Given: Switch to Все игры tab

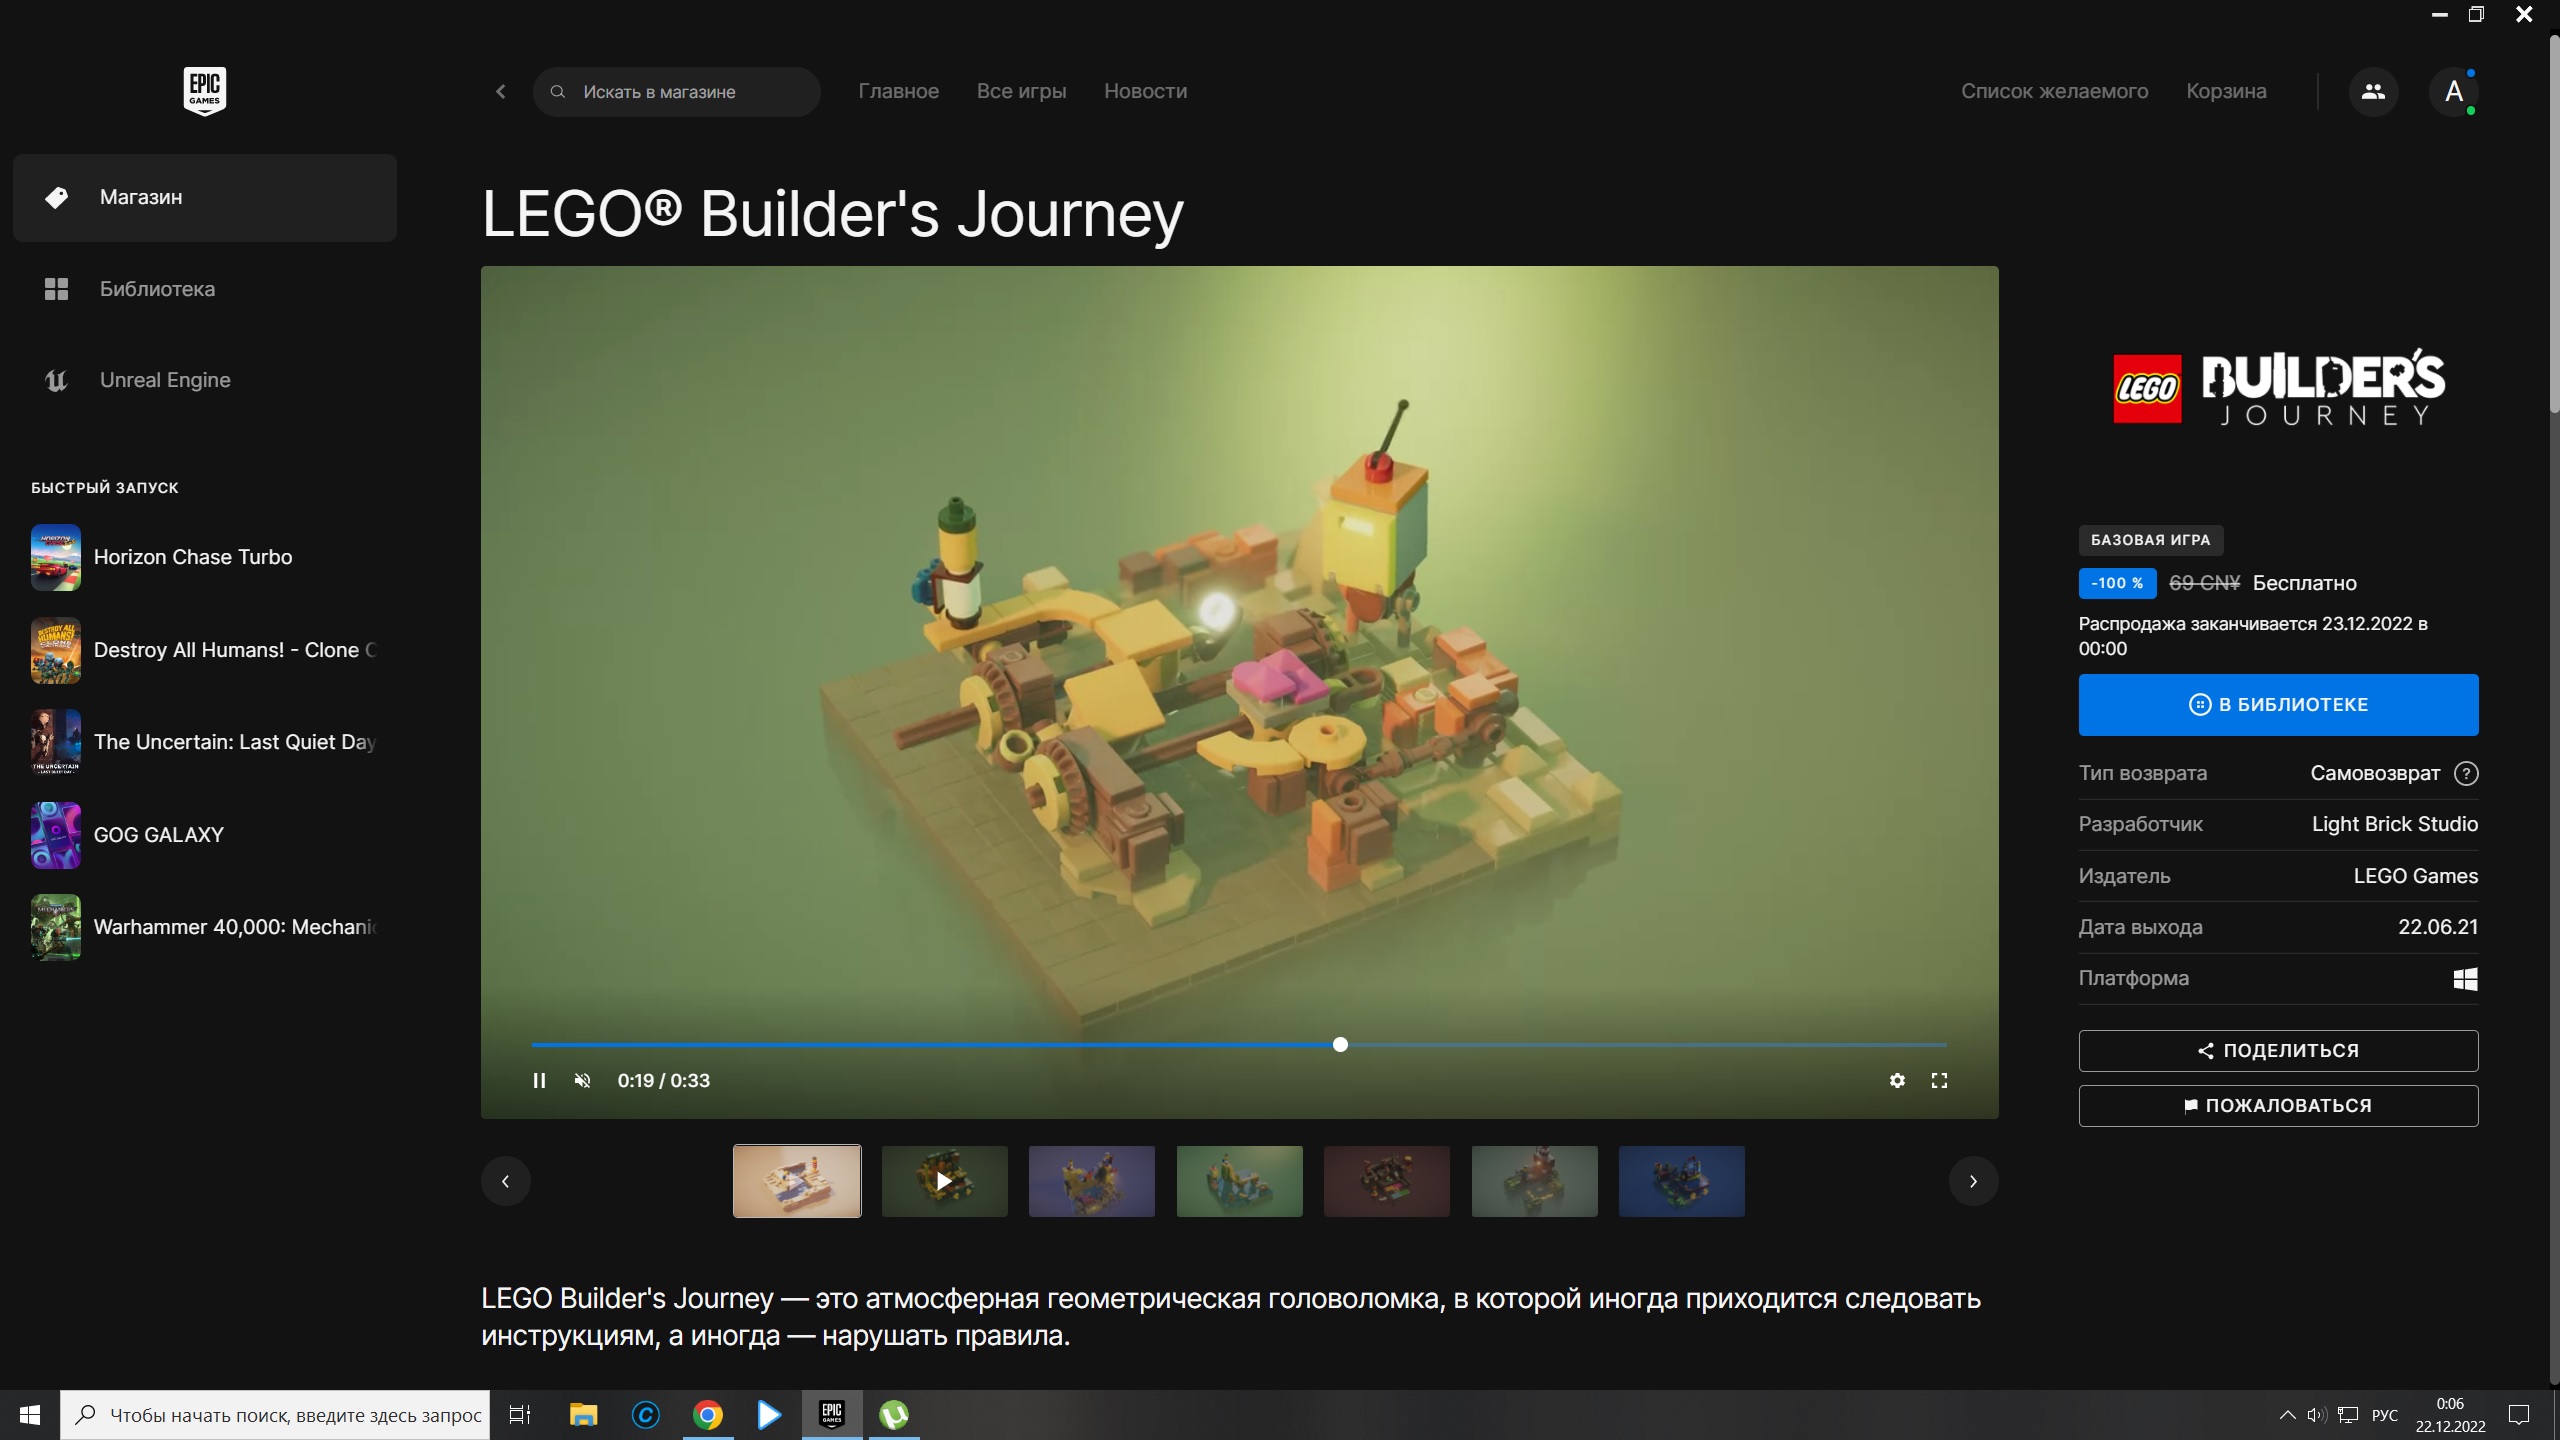Looking at the screenshot, I should (1021, 91).
